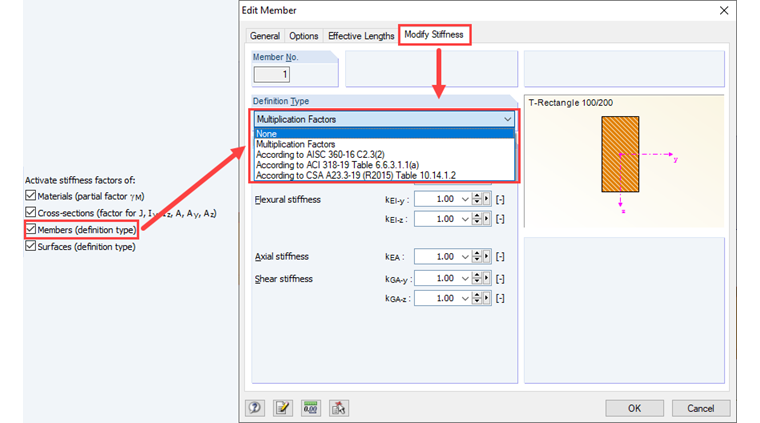
Task: Choose According to ACI 318-19 Table option
Action: click(x=384, y=165)
